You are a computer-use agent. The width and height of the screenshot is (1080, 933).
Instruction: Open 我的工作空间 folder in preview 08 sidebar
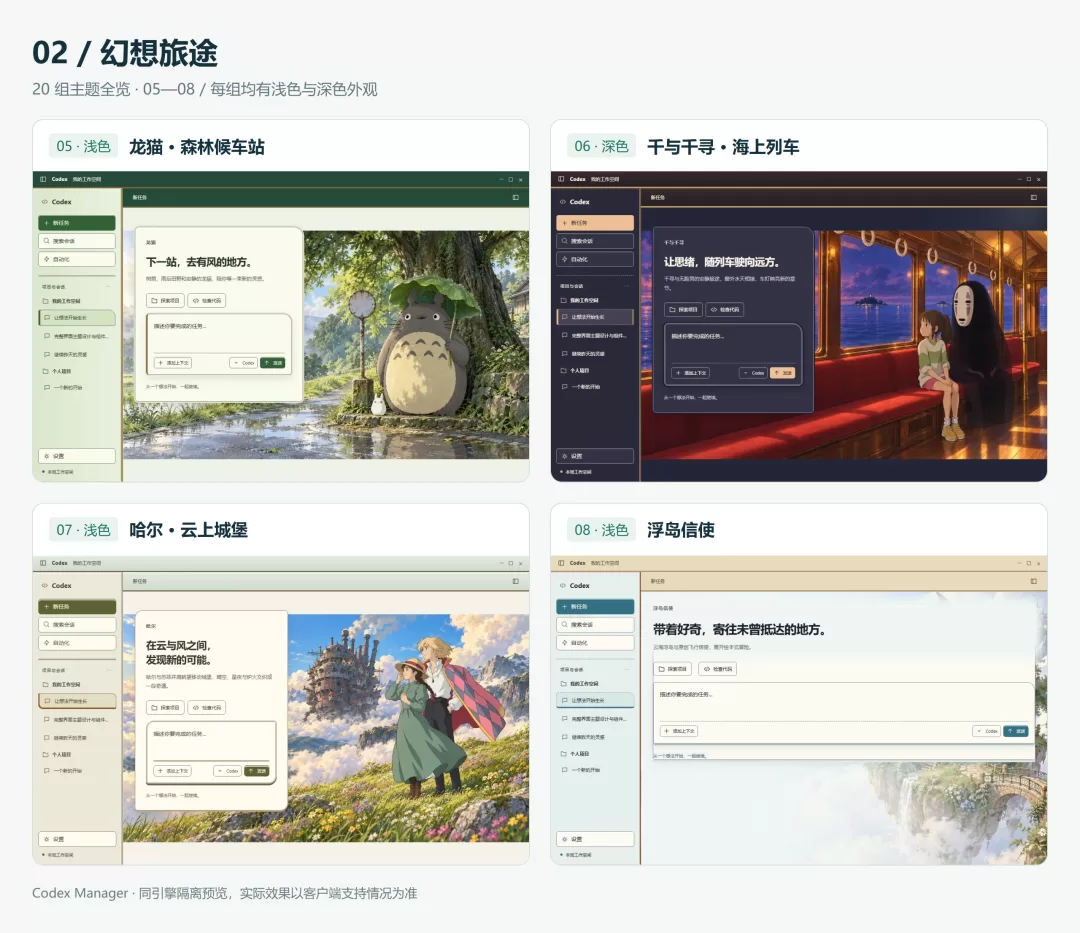(x=580, y=684)
